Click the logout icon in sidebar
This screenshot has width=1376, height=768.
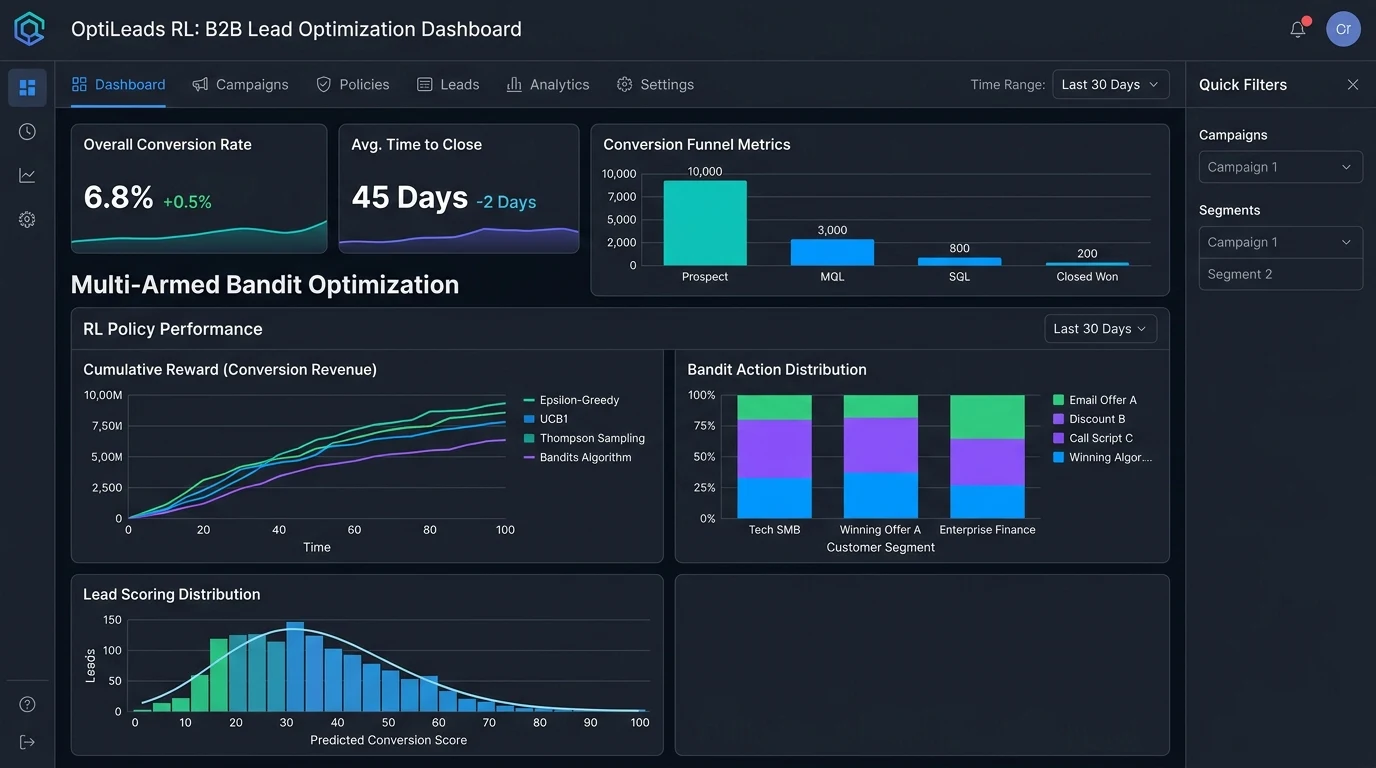[x=27, y=742]
